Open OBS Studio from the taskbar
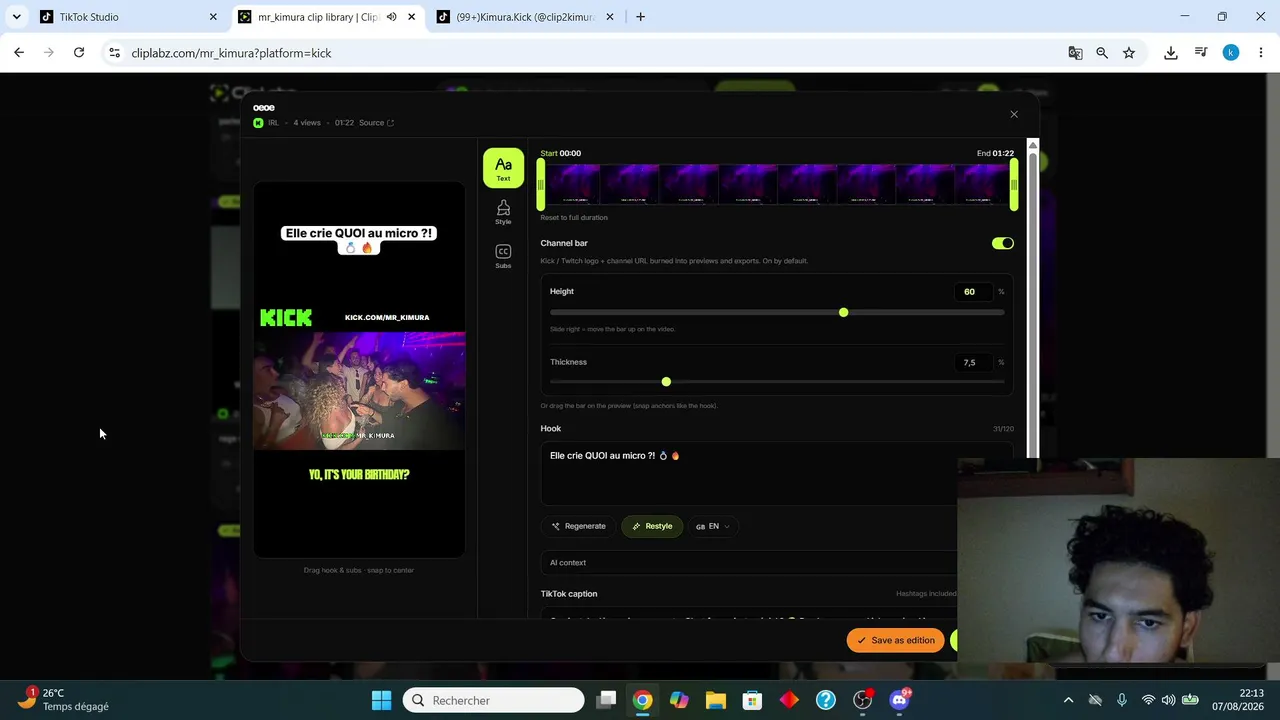Viewport: 1280px width, 720px height. click(x=862, y=700)
